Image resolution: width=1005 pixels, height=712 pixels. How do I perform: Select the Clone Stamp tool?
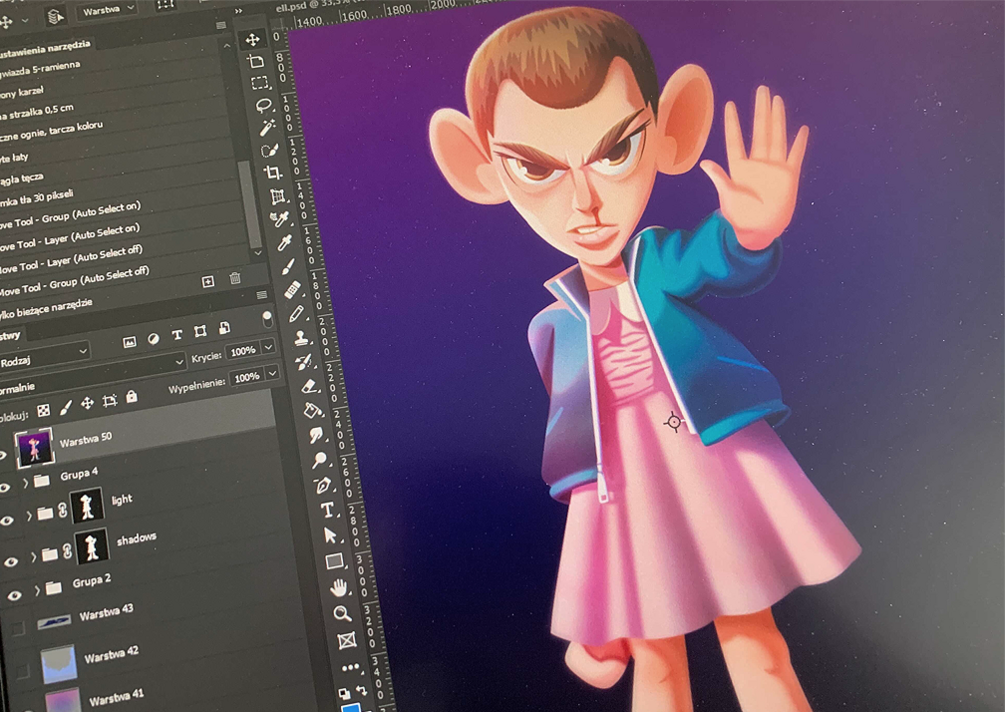(301, 337)
